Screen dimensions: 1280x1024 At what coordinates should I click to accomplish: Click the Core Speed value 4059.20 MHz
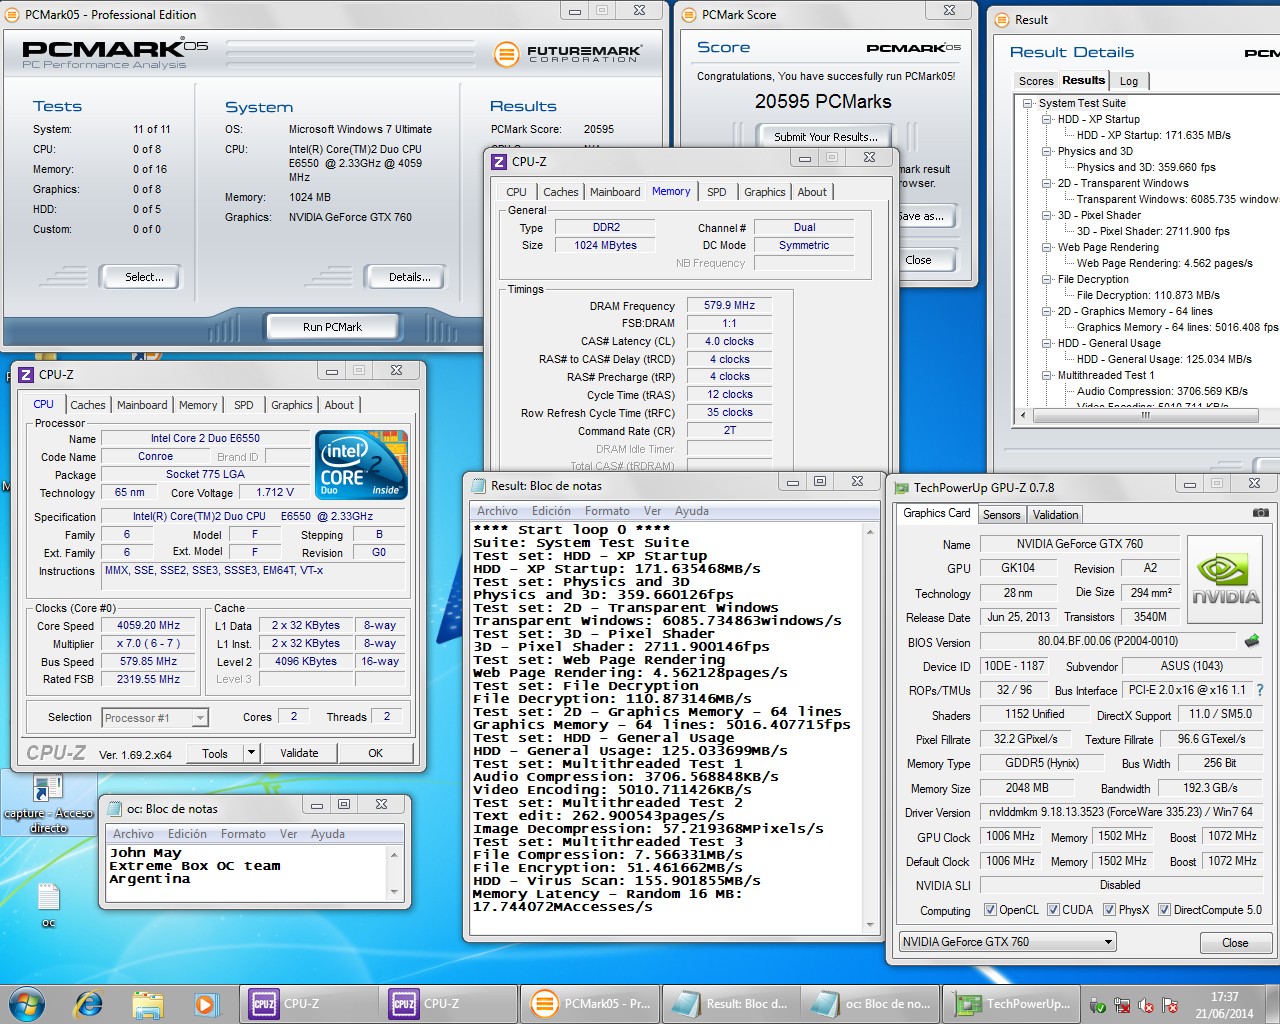coord(148,625)
